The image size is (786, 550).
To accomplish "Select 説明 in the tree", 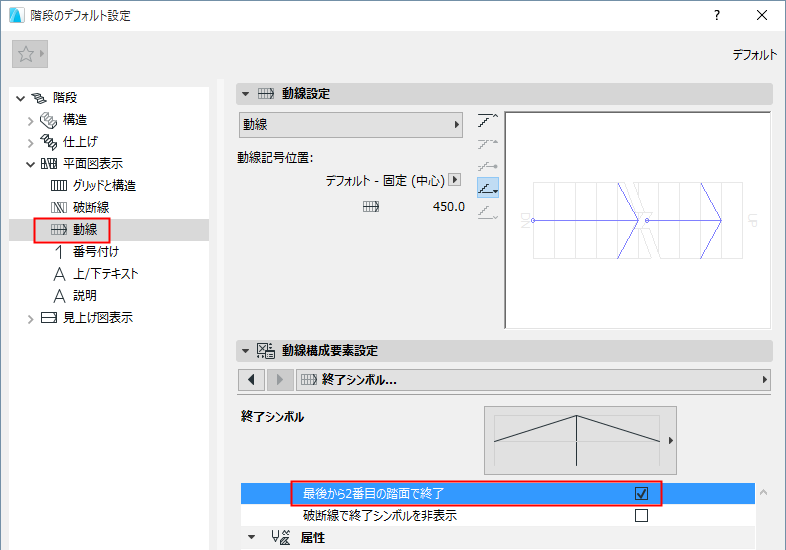I will tap(85, 296).
